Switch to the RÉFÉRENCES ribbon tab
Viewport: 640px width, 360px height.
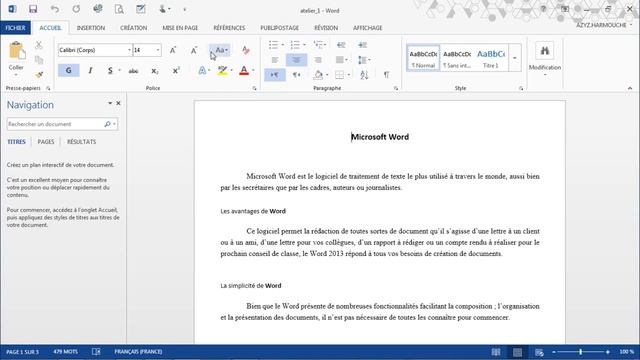(x=229, y=28)
